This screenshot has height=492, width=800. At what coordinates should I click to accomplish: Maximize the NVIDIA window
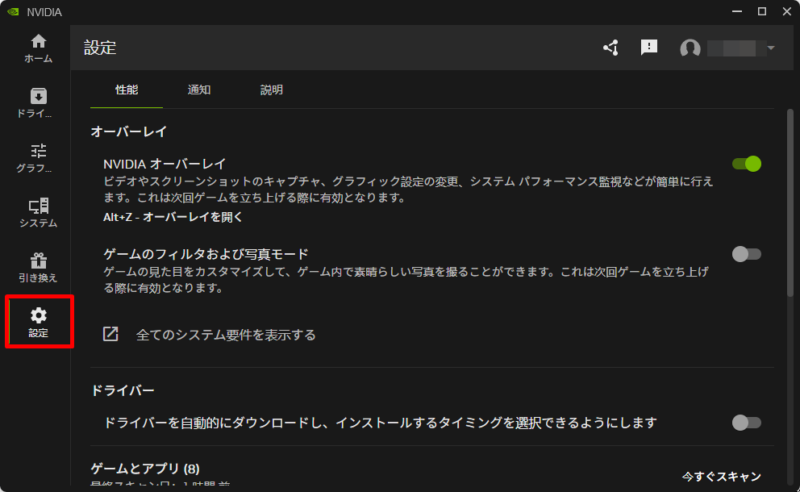pos(762,11)
